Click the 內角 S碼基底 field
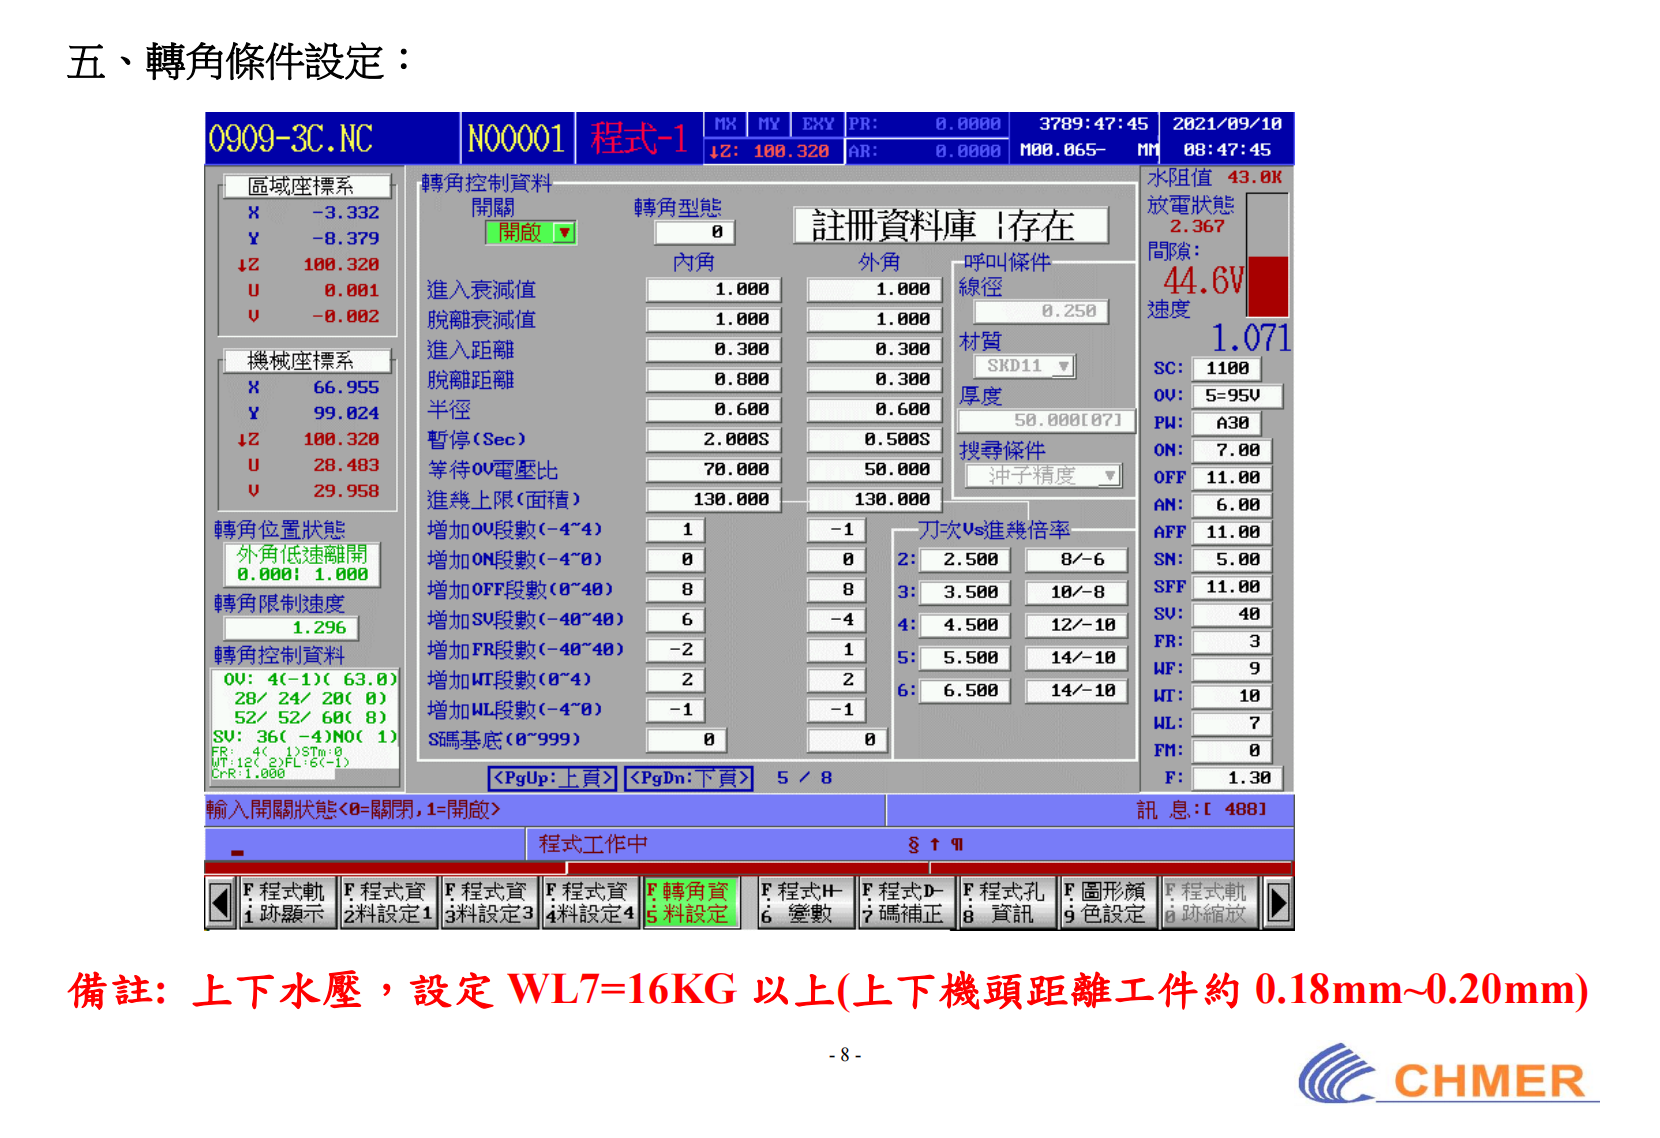 pos(686,740)
